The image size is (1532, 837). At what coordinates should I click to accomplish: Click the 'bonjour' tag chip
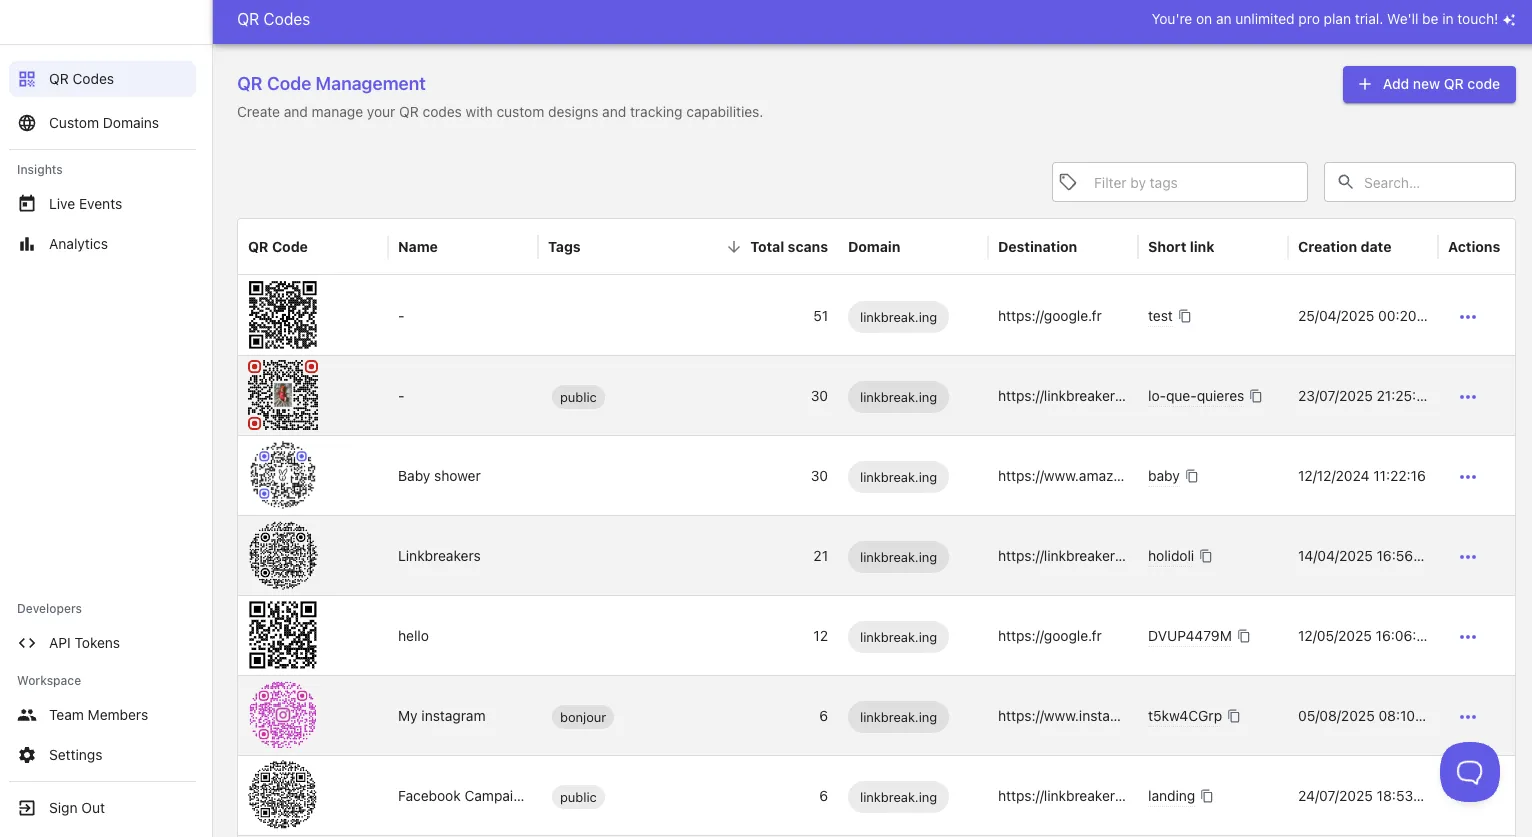point(583,717)
